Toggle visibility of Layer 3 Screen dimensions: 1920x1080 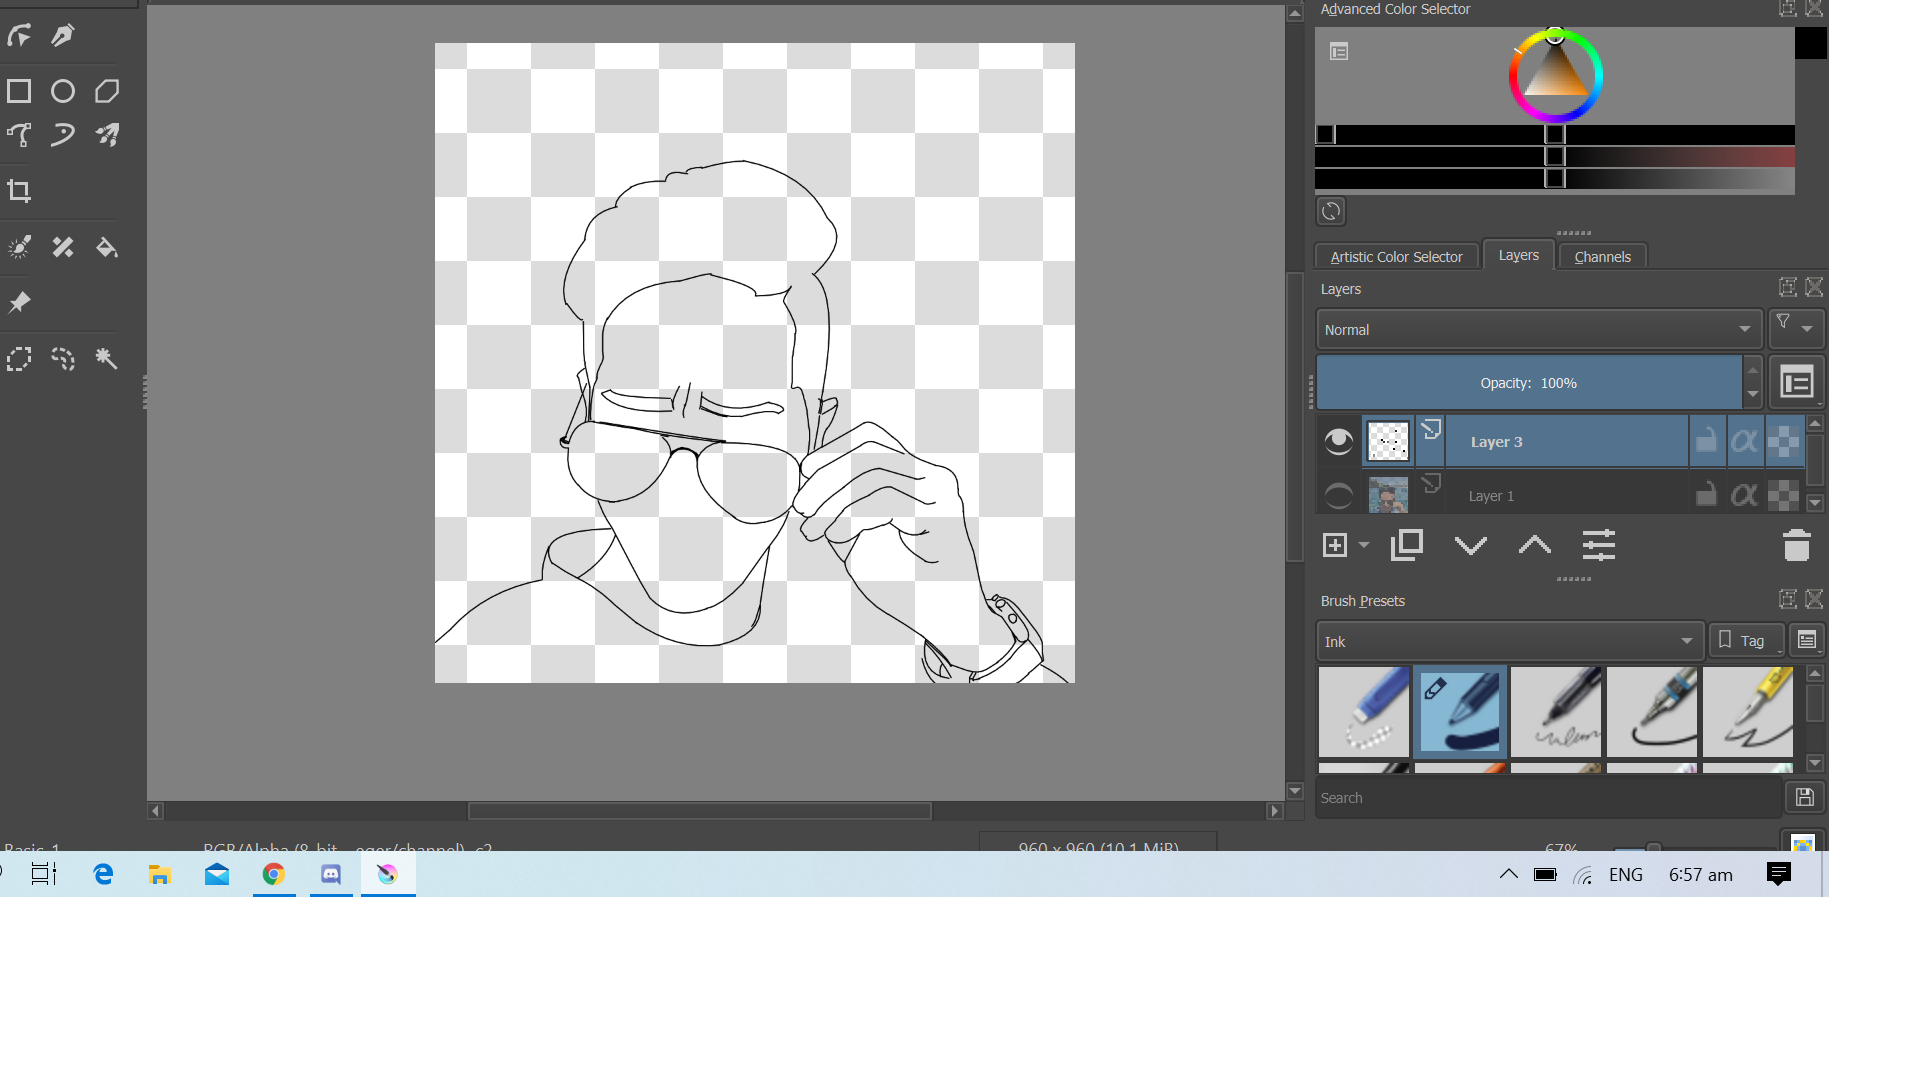pos(1338,440)
